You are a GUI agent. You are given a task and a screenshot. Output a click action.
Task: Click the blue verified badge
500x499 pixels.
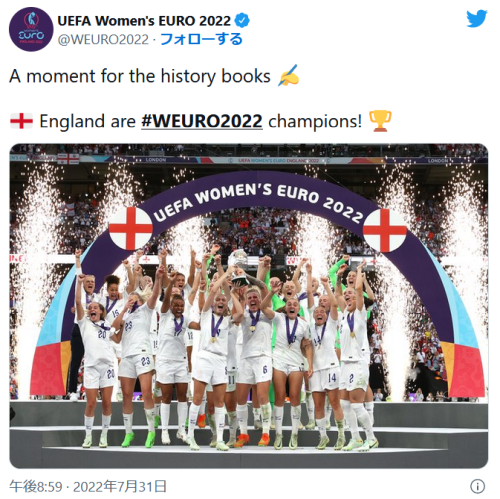pos(242,20)
